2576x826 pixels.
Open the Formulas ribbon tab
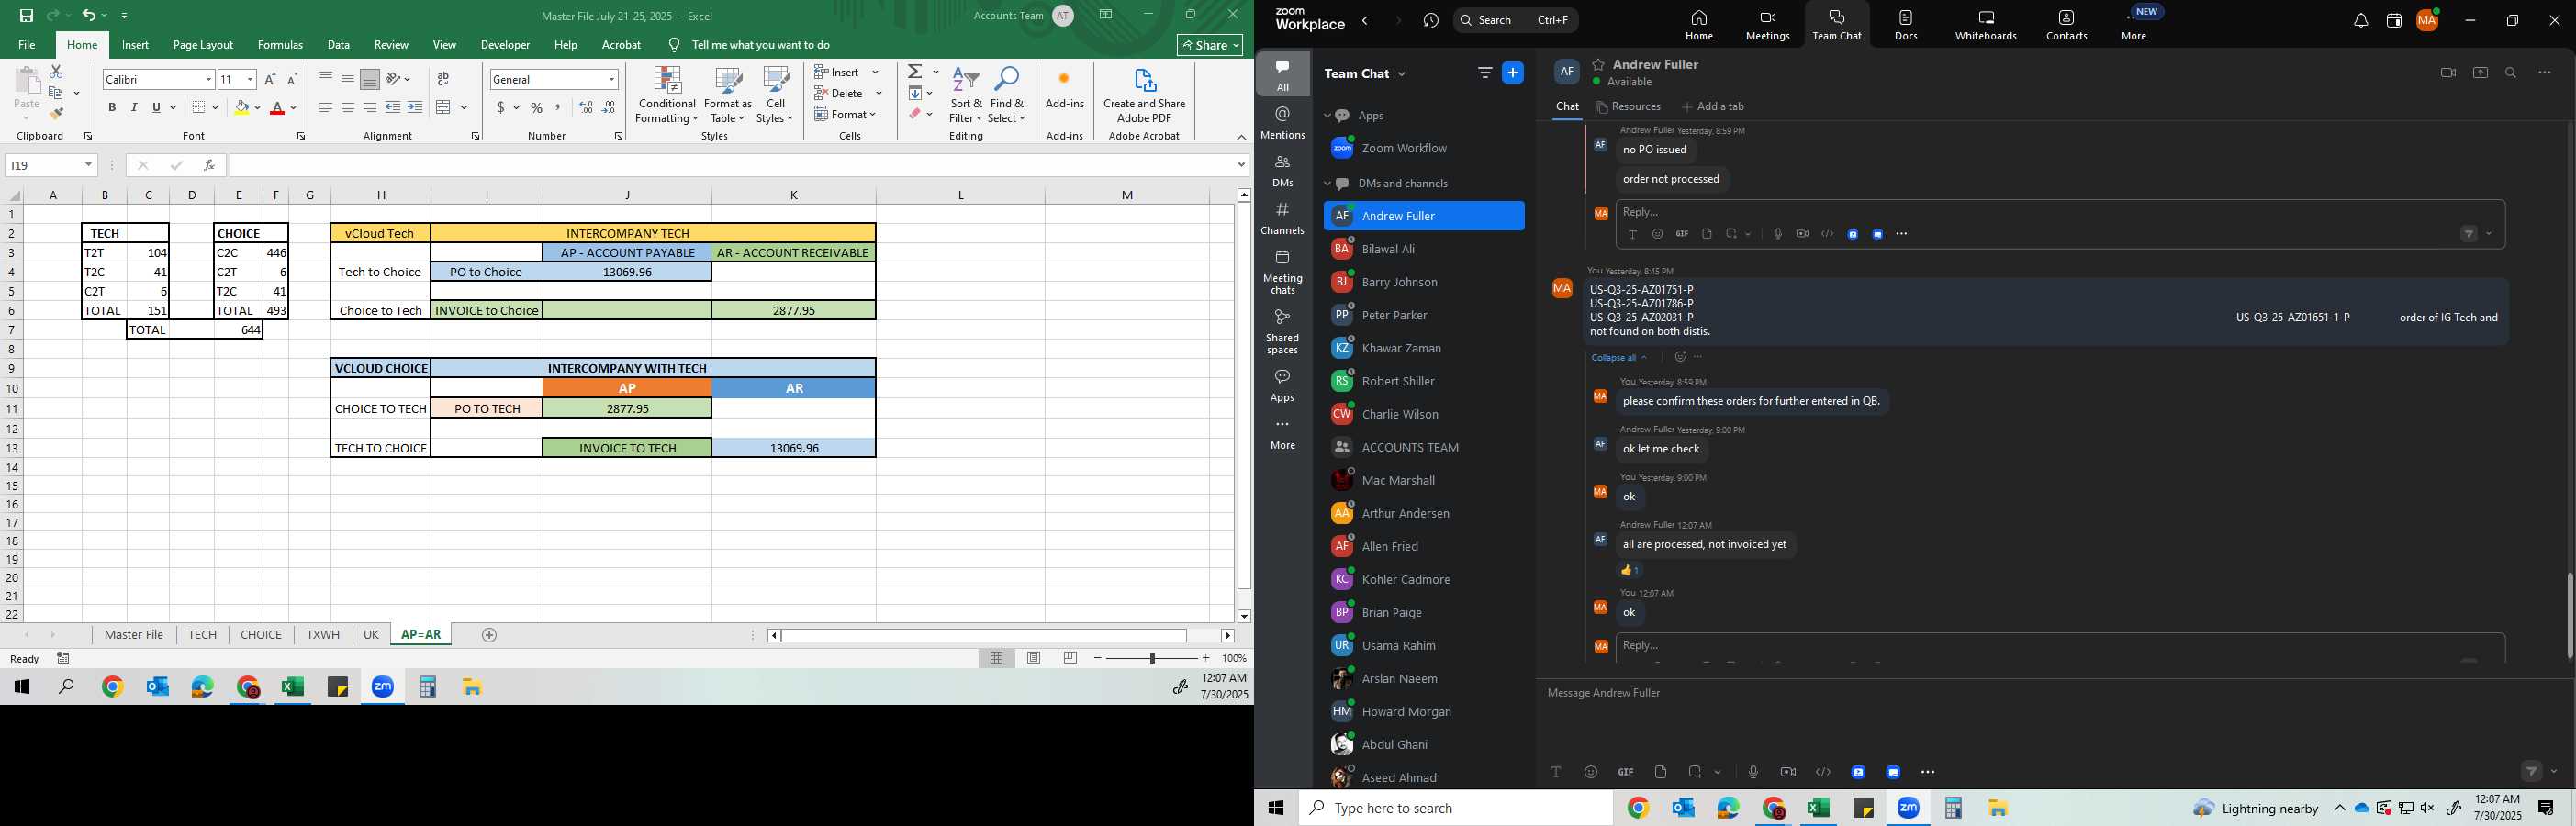pos(280,45)
